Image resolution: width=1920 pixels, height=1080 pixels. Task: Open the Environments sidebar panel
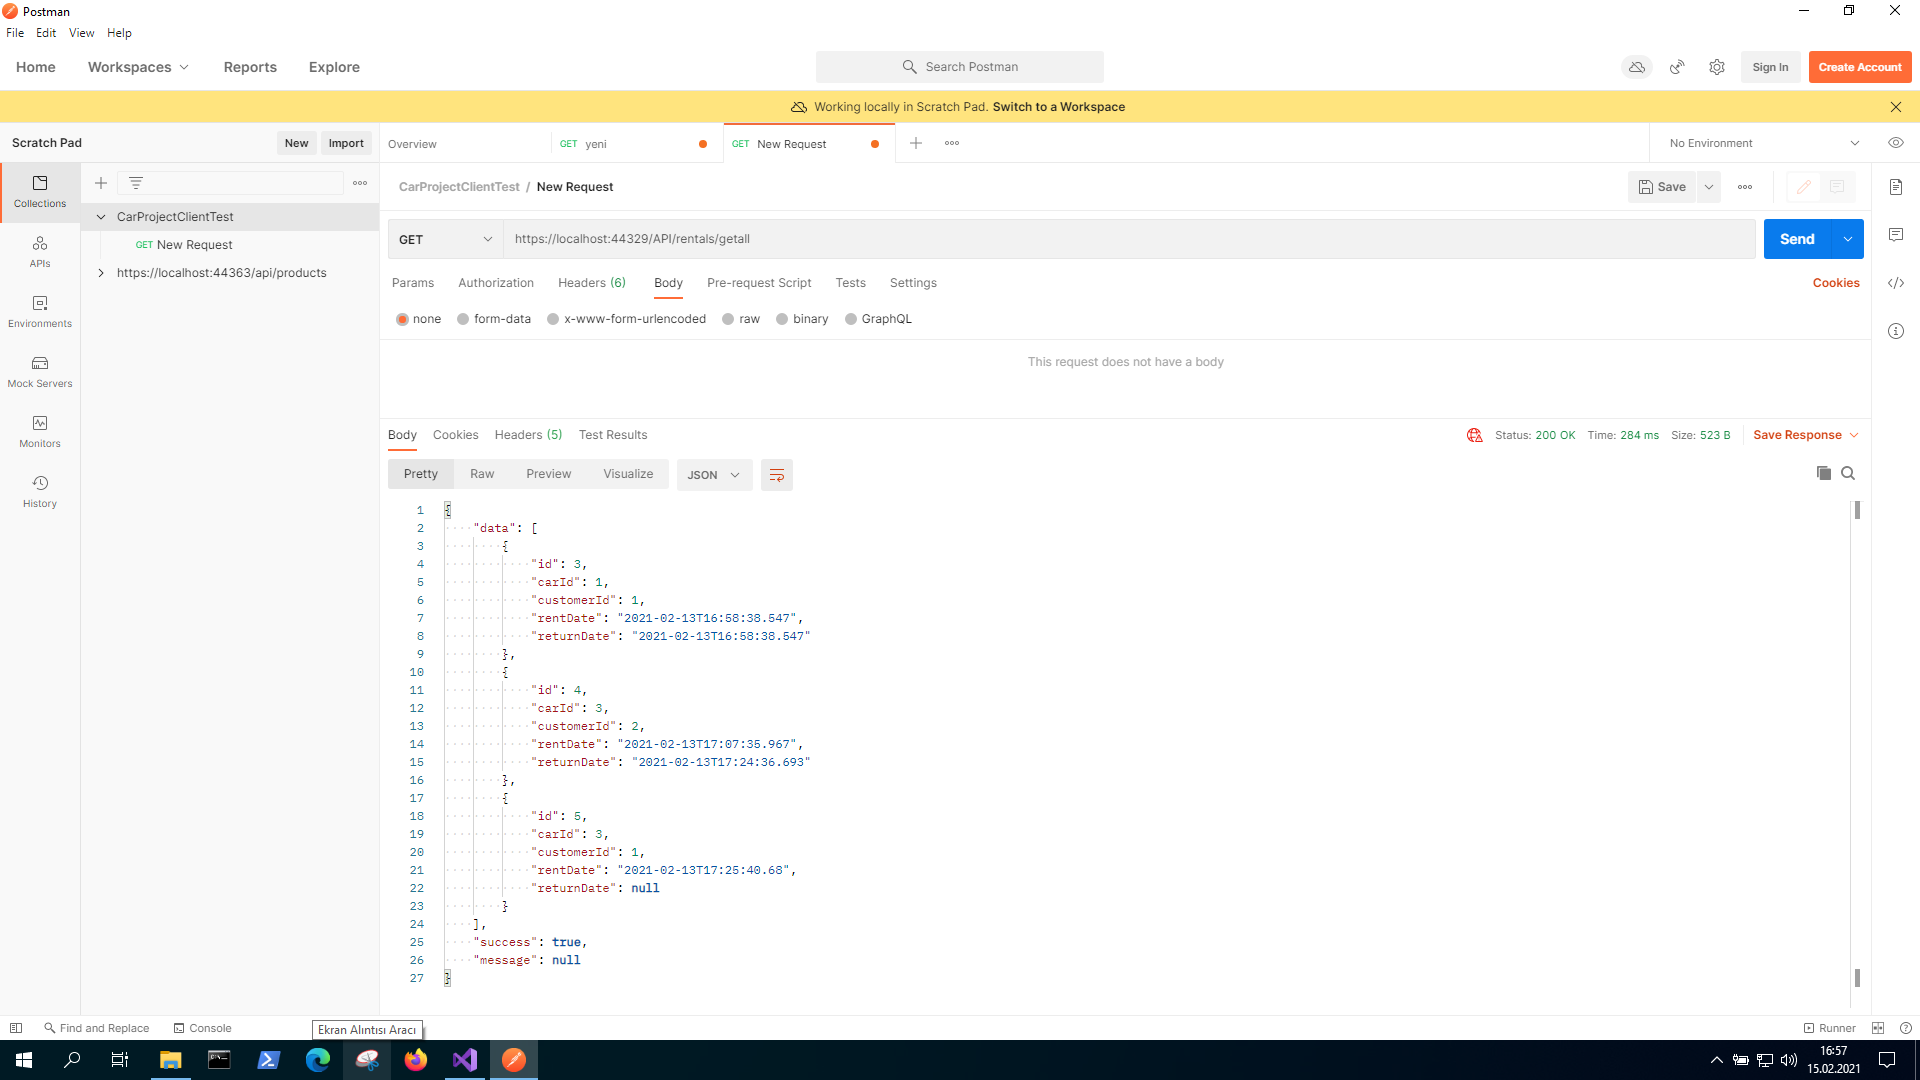[x=40, y=311]
